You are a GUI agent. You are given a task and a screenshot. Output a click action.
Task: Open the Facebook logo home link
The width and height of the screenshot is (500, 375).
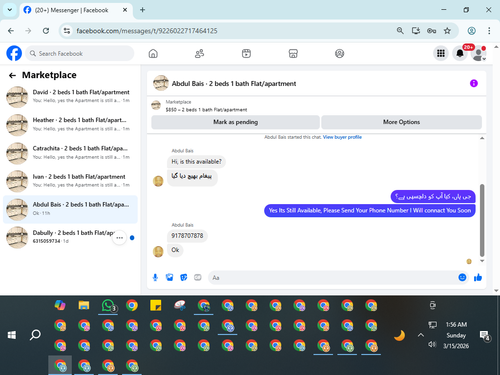coord(14,53)
